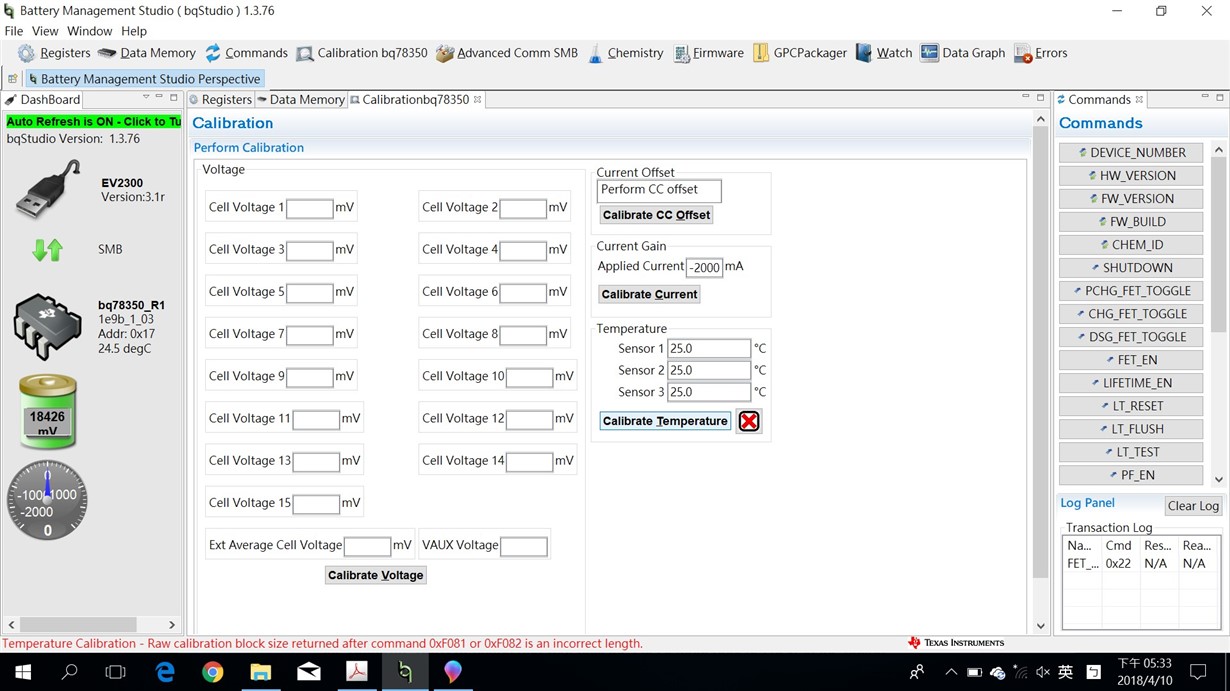Click DashBoard horizontal scrollbar right arrow
This screenshot has width=1230, height=691.
(x=171, y=625)
